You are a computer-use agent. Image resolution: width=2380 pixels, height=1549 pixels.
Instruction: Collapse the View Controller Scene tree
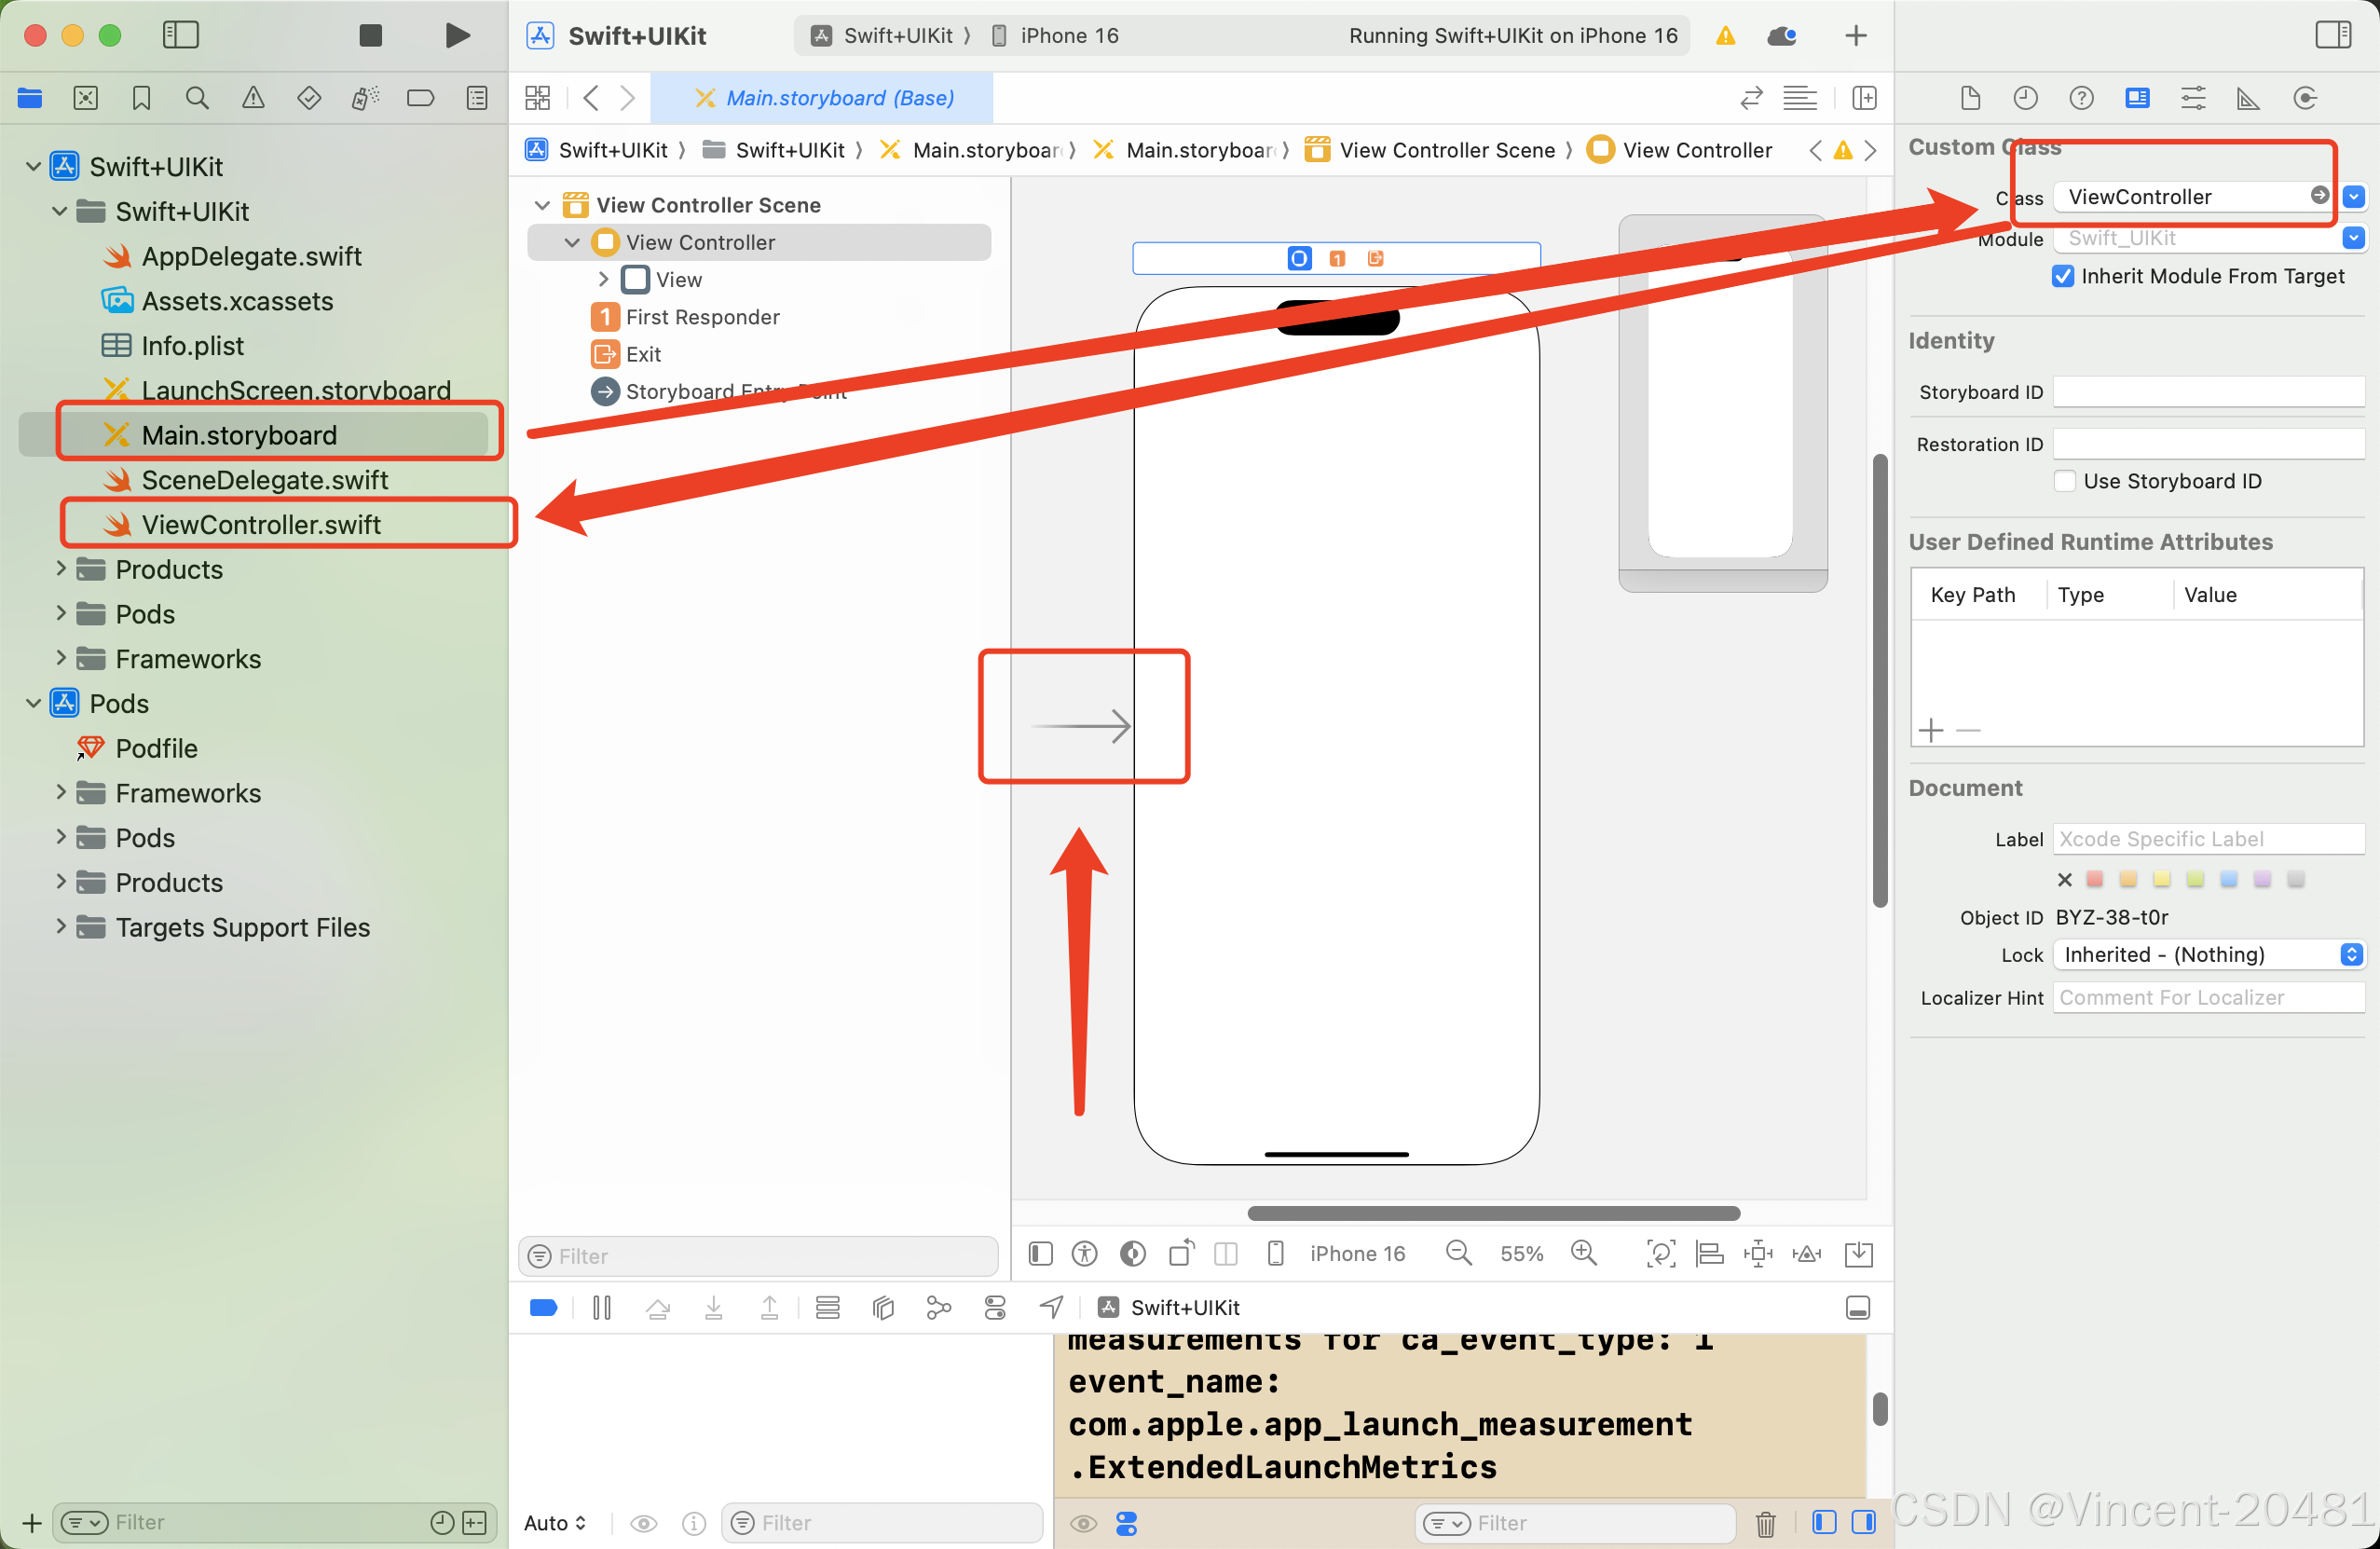coord(542,204)
